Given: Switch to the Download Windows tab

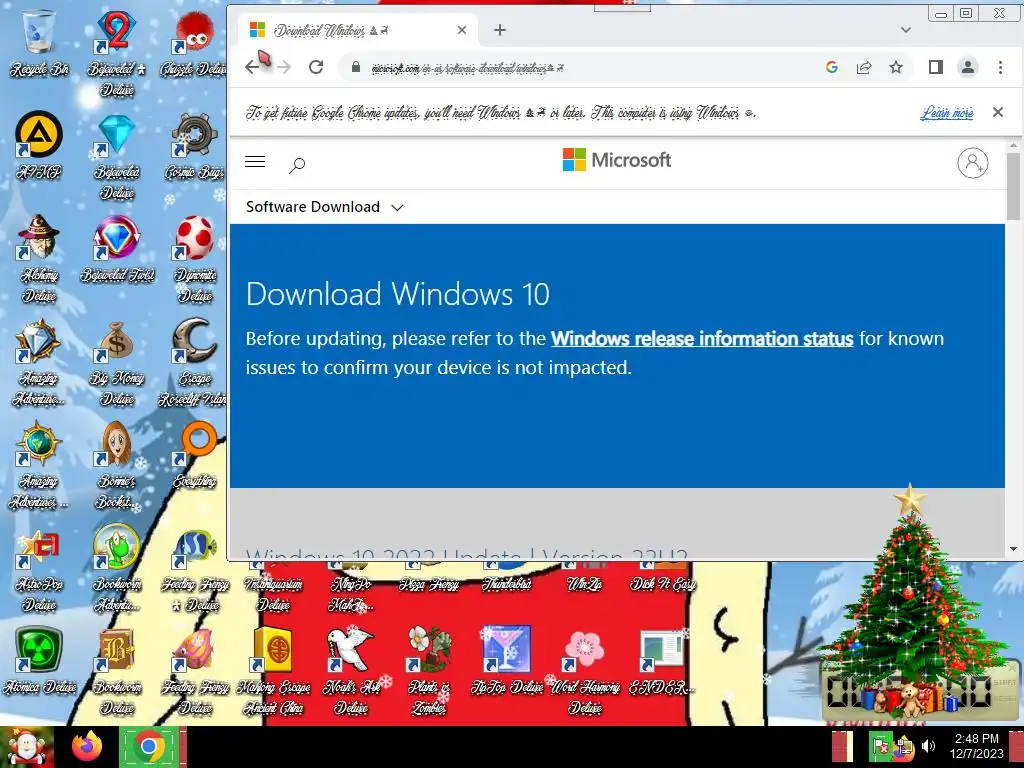Looking at the screenshot, I should [356, 30].
